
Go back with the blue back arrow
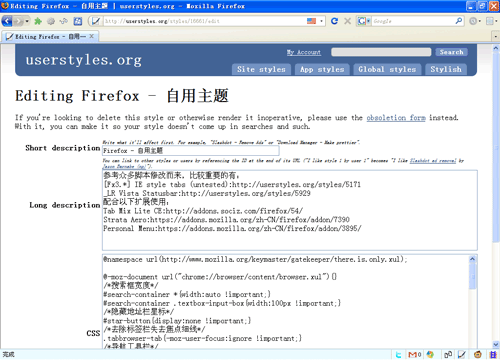[x=7, y=21]
